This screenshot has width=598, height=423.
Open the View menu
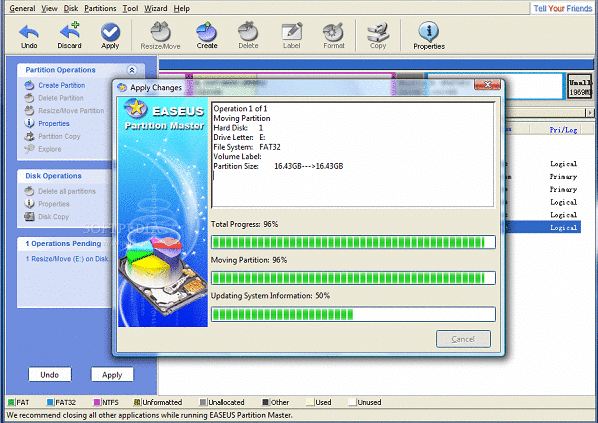click(49, 8)
